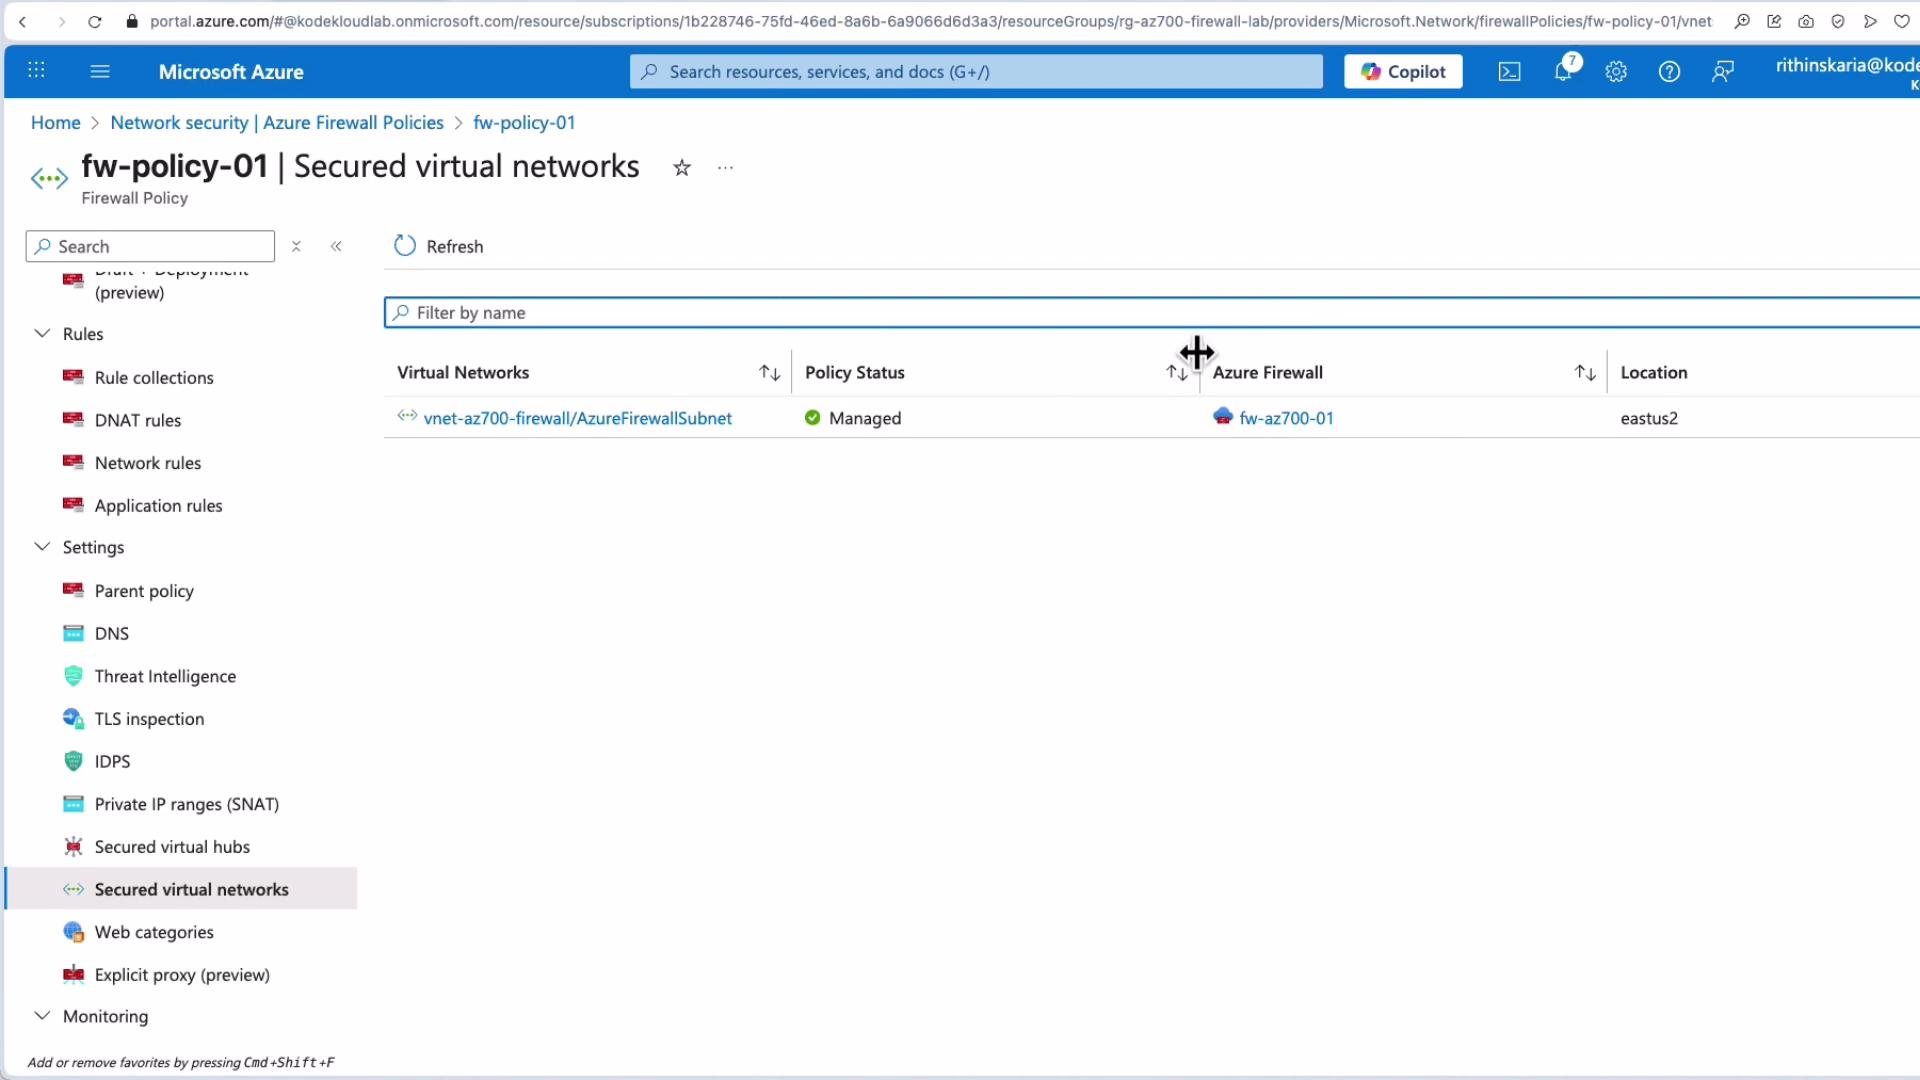The width and height of the screenshot is (1920, 1080).
Task: Focus the Filter by name field
Action: 1152,313
